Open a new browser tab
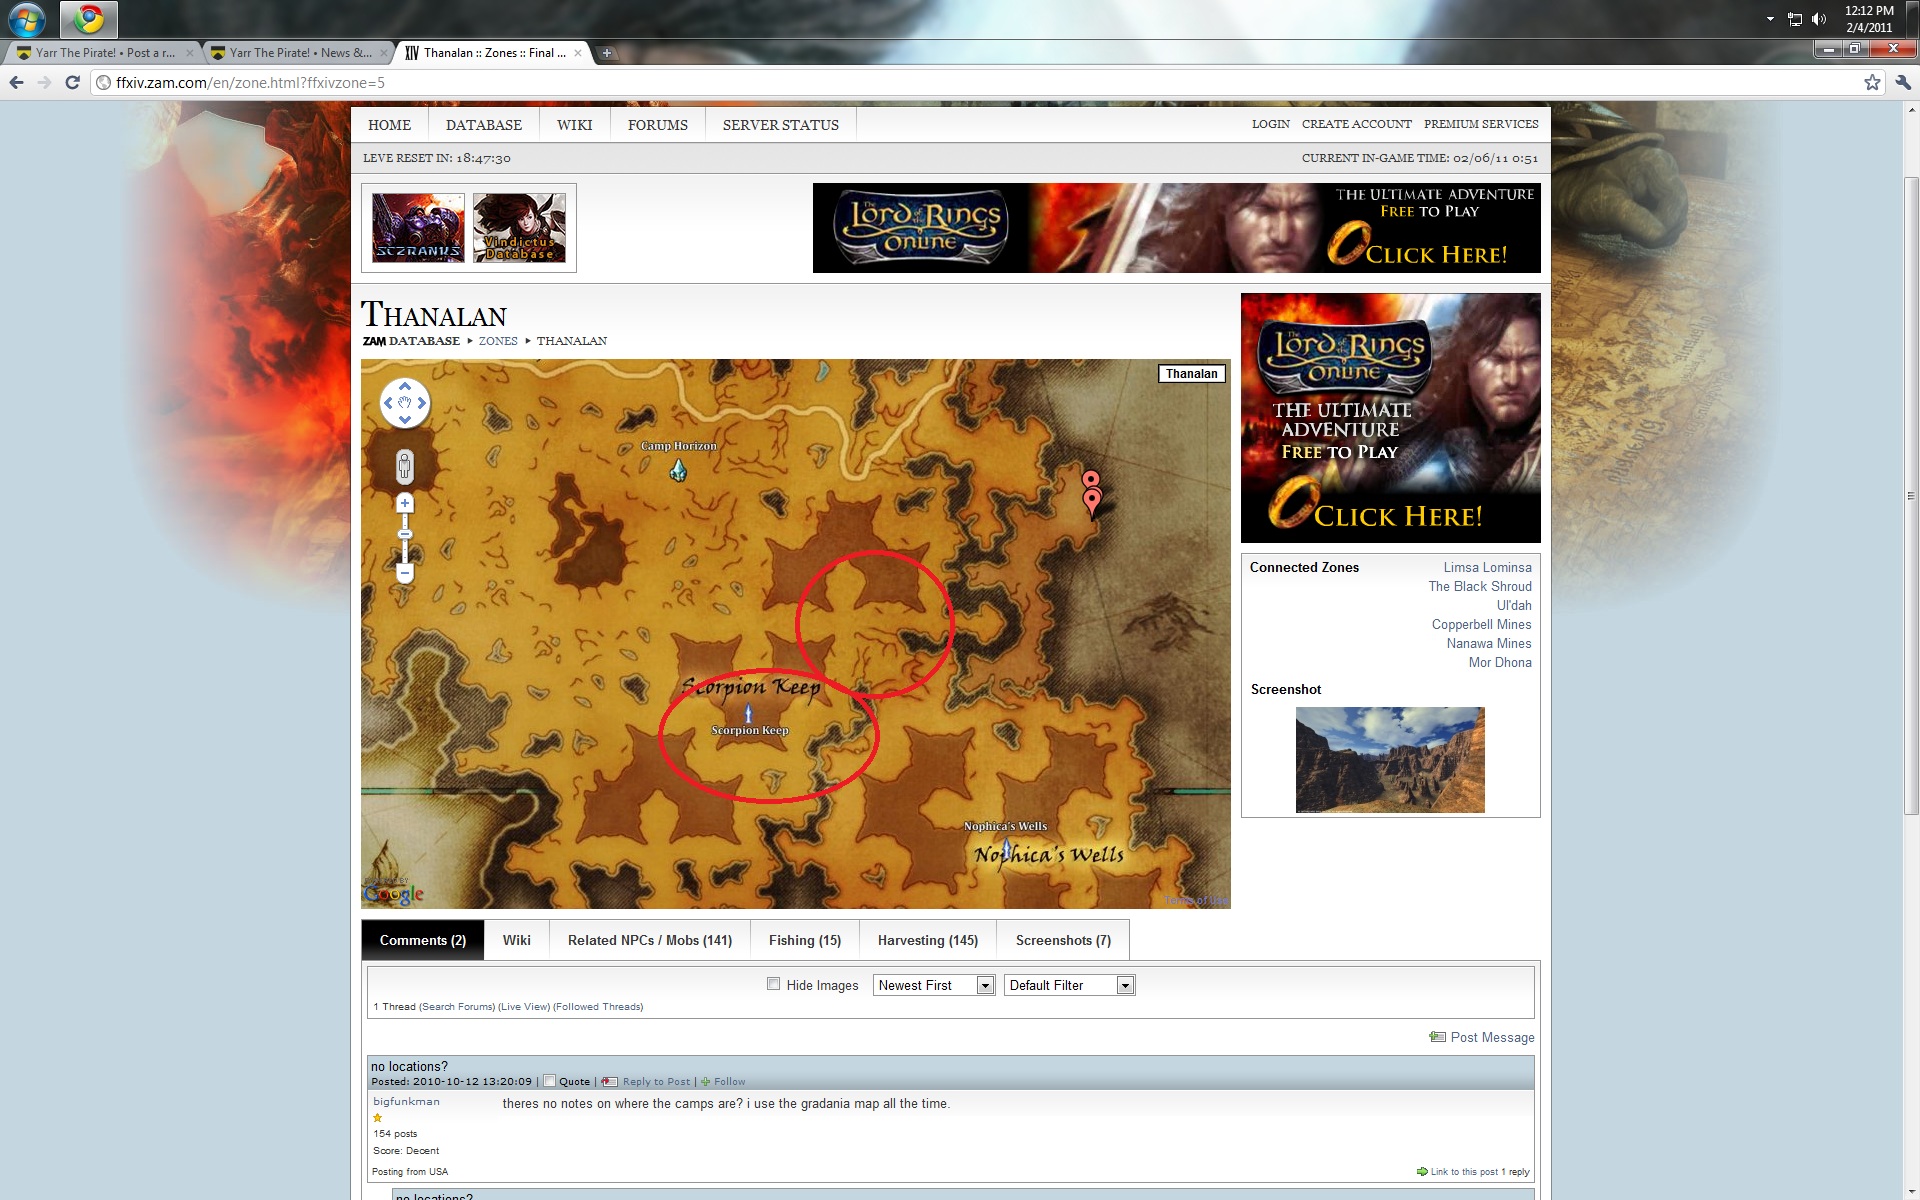 pyautogui.click(x=606, y=53)
